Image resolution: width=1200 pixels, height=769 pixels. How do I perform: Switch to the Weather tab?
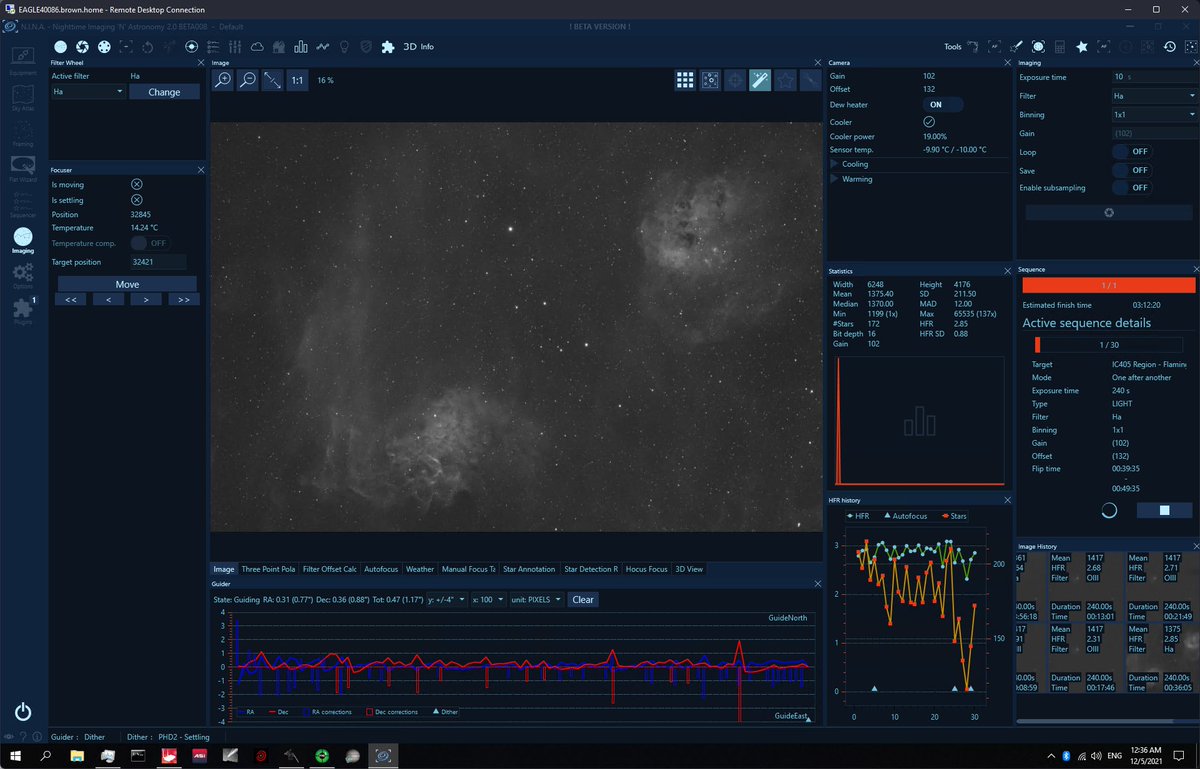pyautogui.click(x=420, y=569)
